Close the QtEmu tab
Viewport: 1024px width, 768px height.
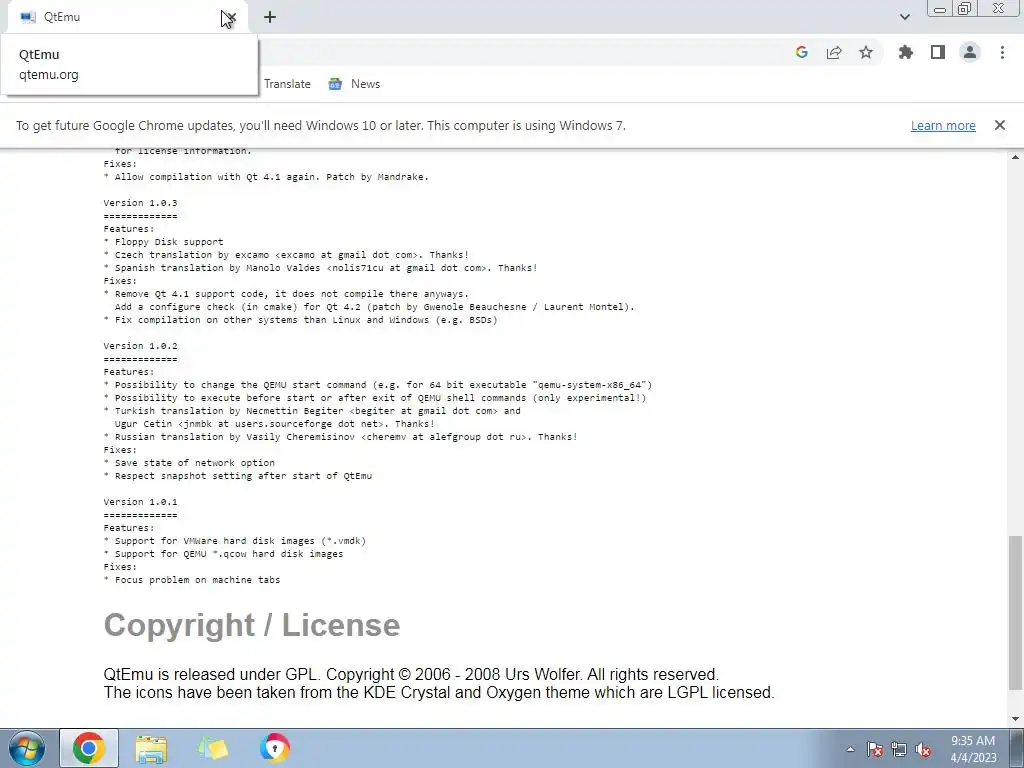pos(231,17)
